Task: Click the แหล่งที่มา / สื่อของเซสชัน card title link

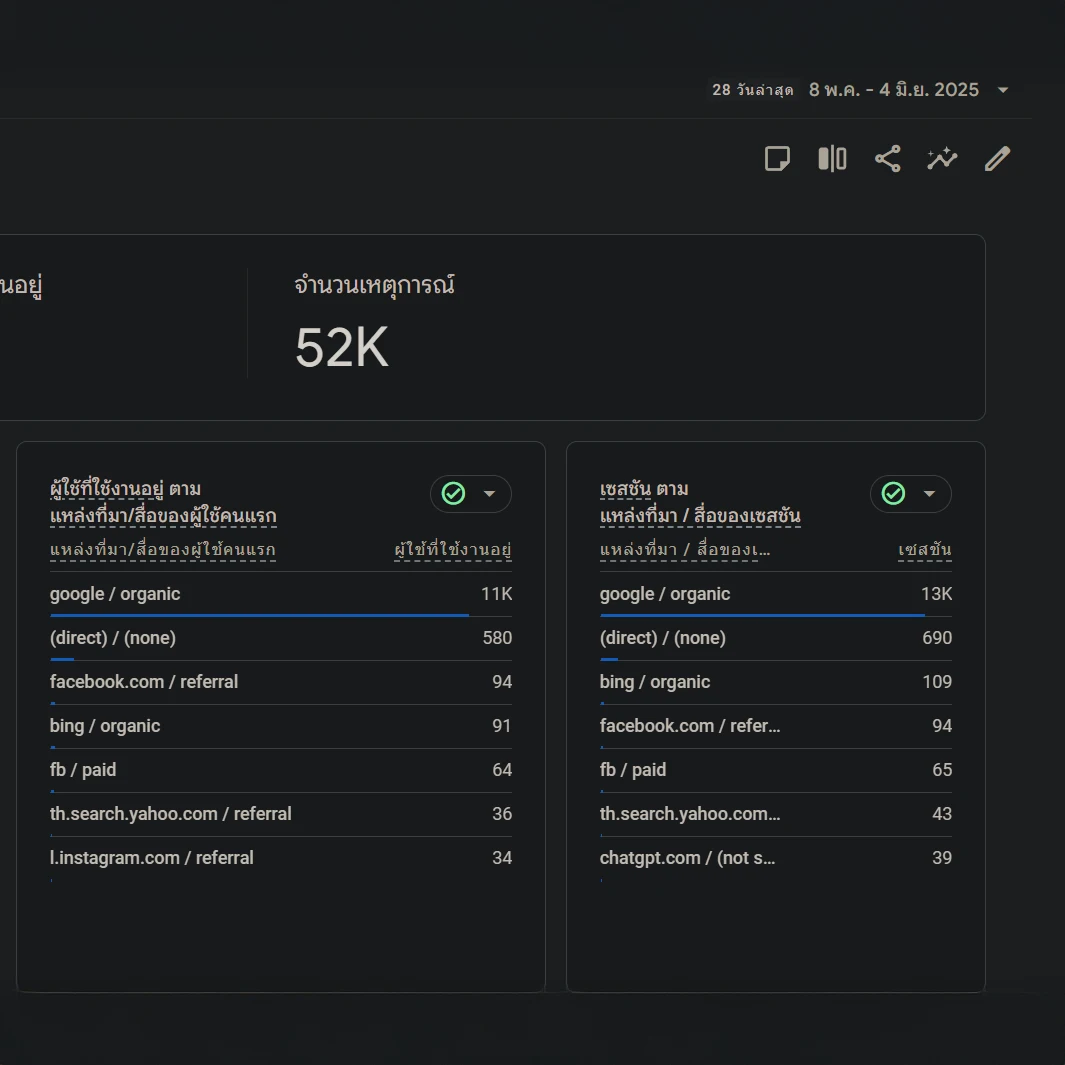Action: (700, 517)
